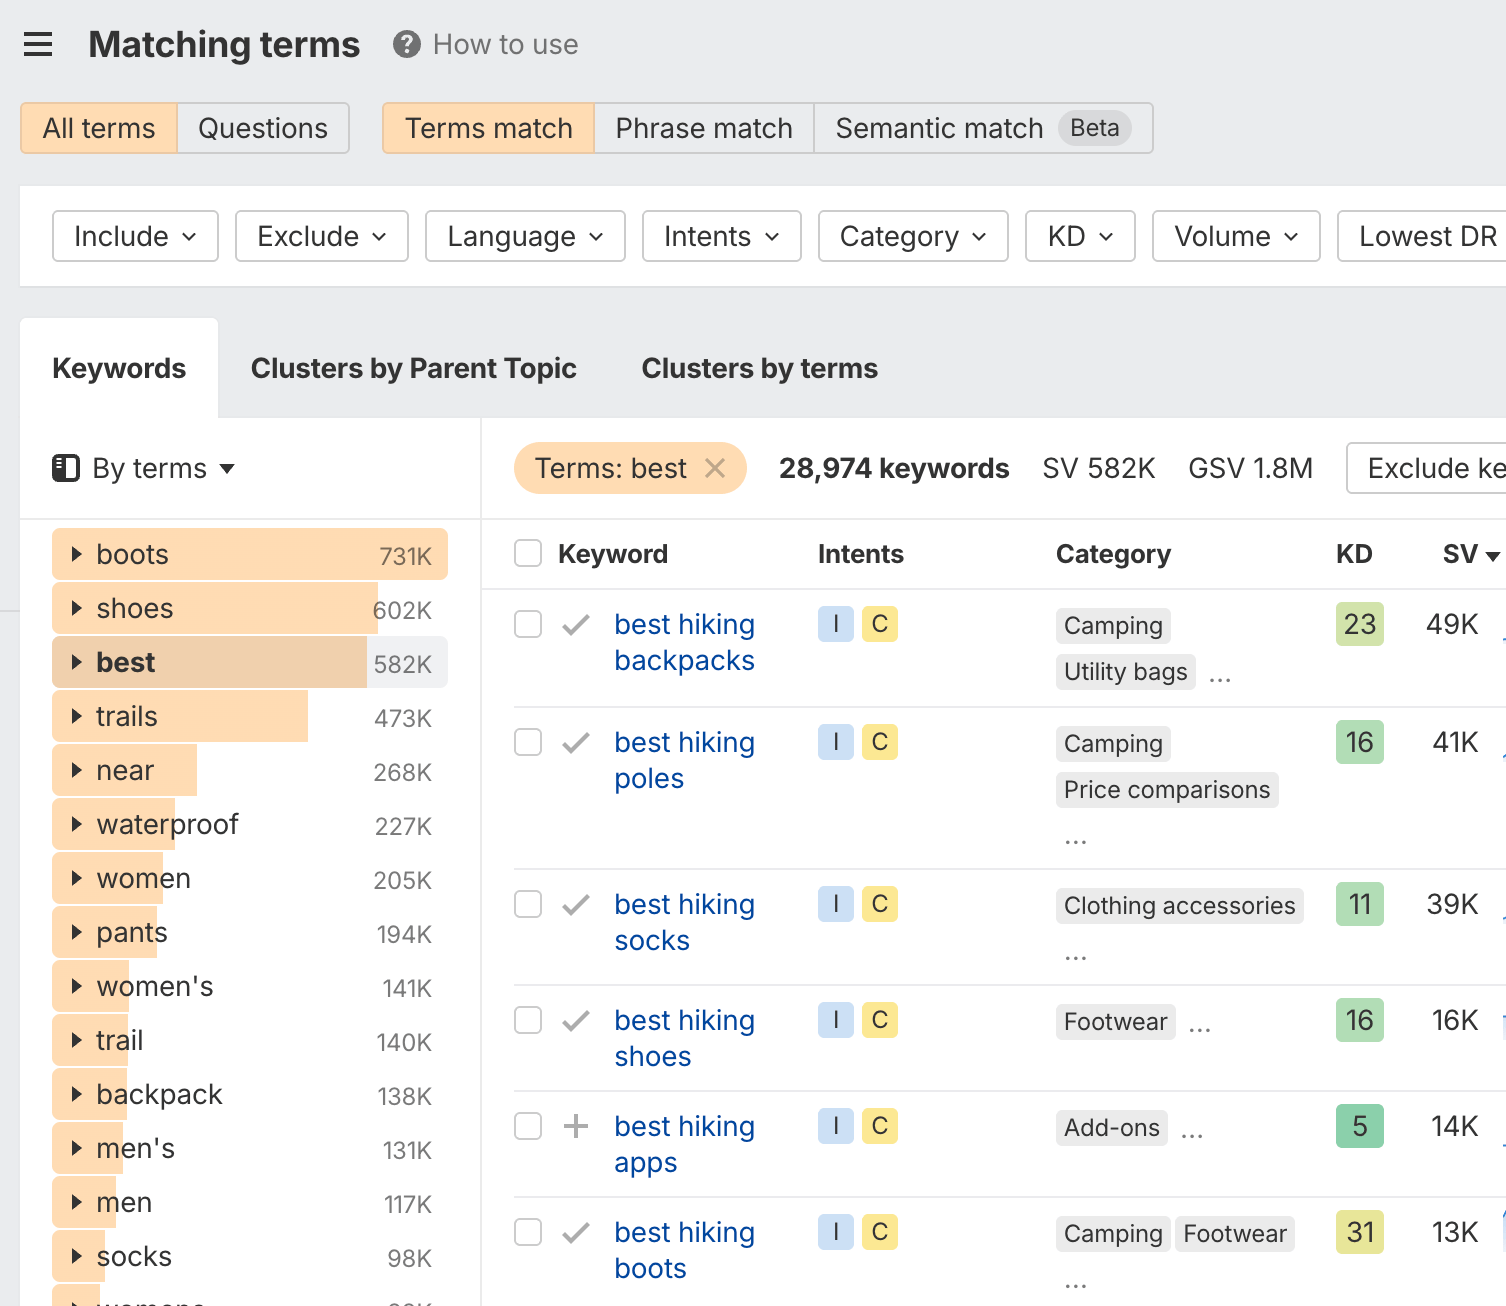Open the Category filter dropdown
This screenshot has width=1506, height=1306.
913,236
